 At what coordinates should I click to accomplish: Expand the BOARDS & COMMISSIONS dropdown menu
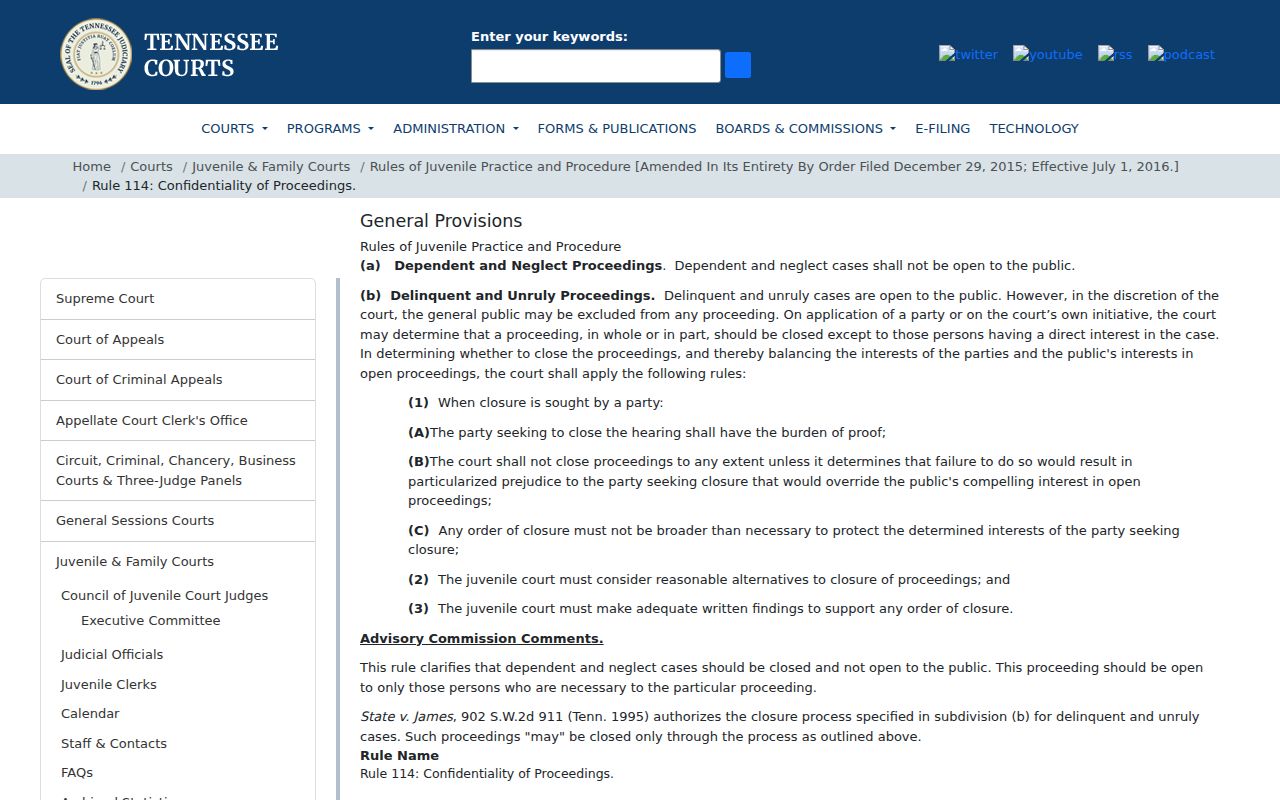(806, 128)
